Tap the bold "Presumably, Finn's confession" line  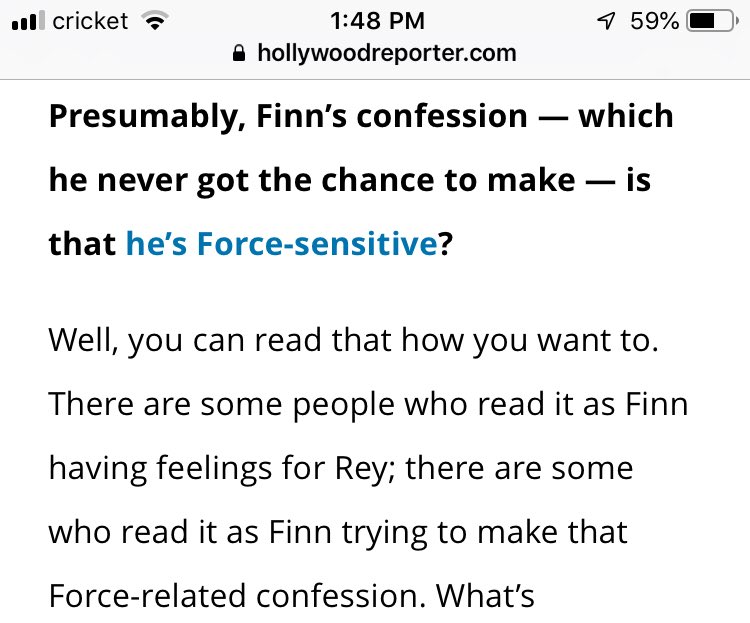(x=287, y=116)
